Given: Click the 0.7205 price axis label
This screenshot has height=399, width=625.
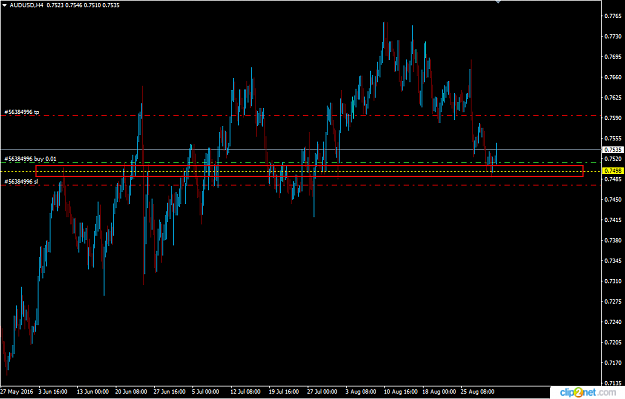Looking at the screenshot, I should point(613,342).
